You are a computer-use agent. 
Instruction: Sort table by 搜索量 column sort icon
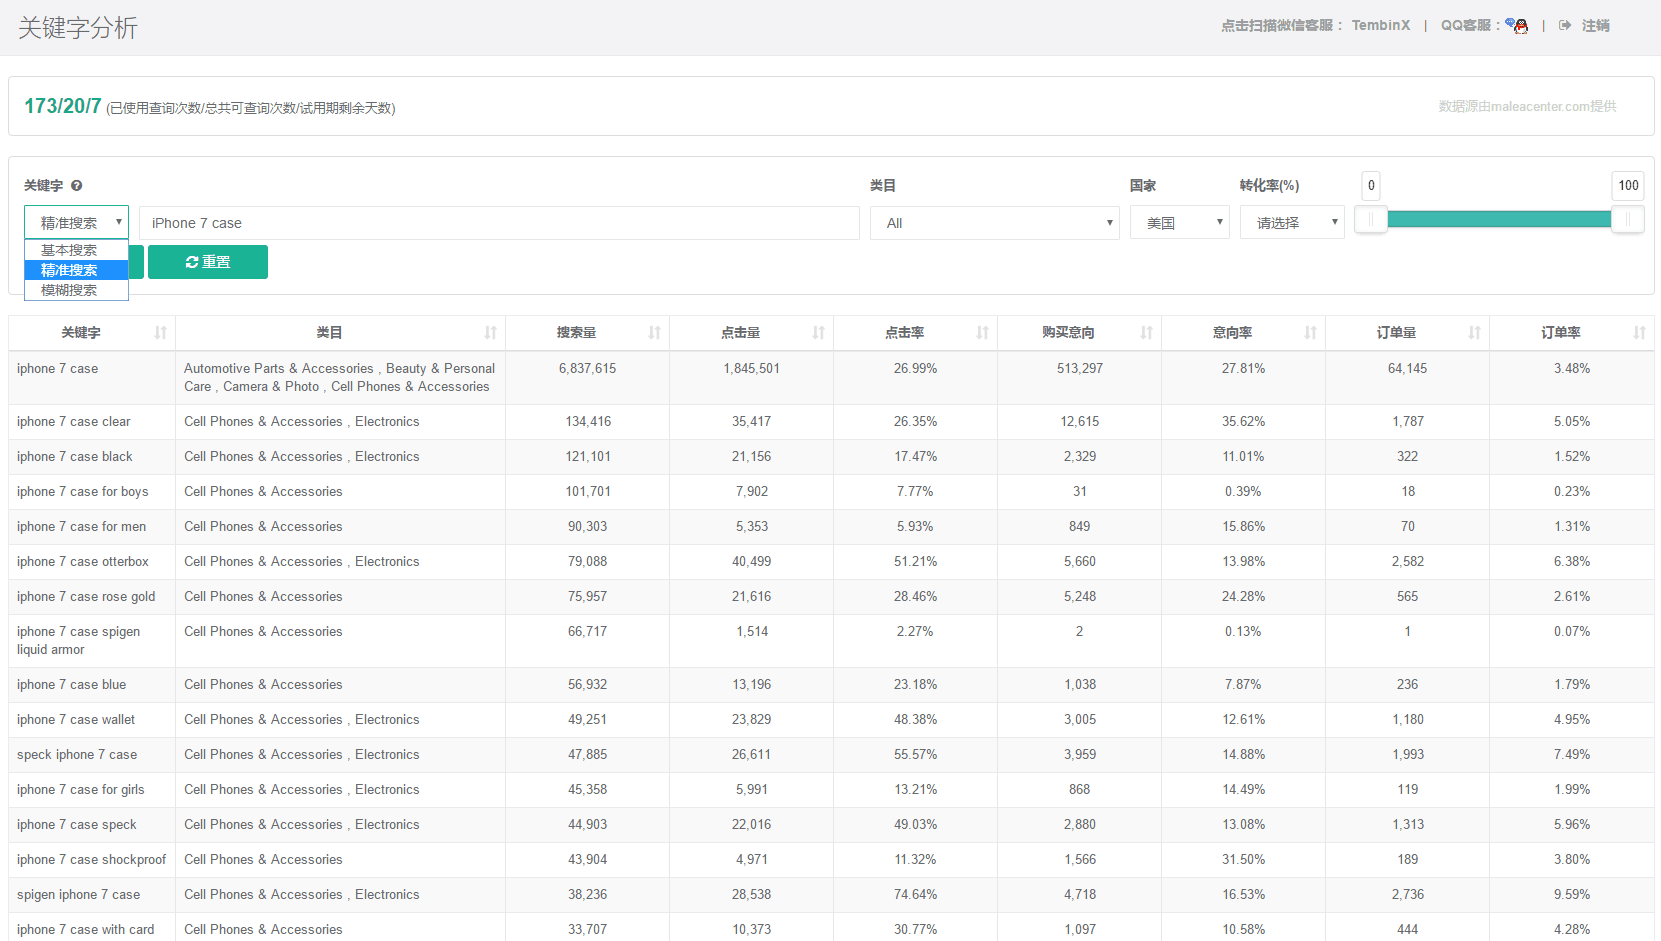[654, 333]
